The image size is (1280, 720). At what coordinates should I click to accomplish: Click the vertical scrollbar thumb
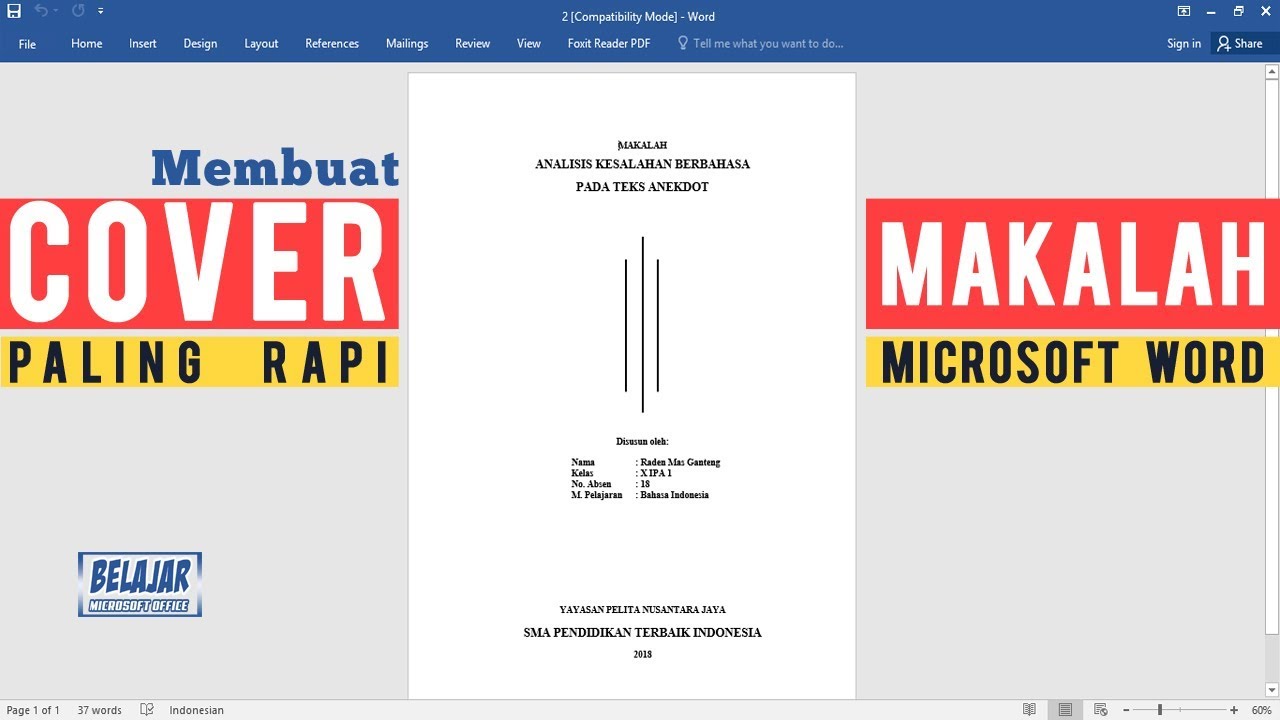[1272, 356]
